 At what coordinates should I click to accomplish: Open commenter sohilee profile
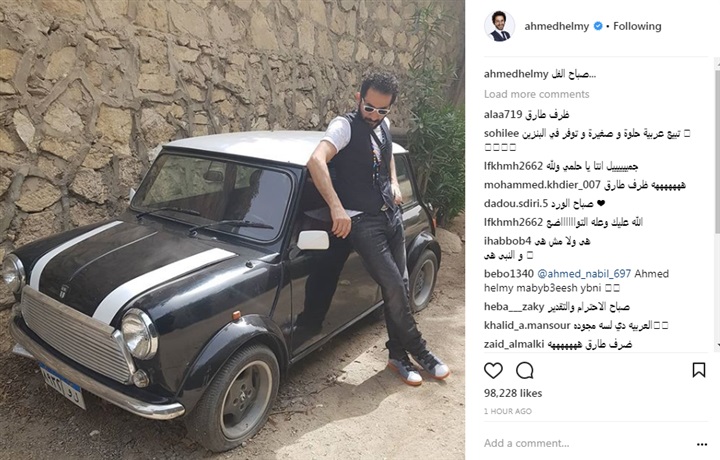[x=501, y=133]
